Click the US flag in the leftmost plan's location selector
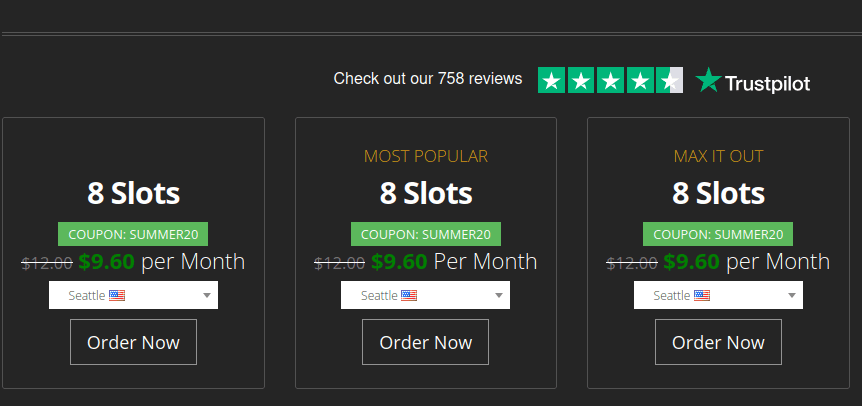This screenshot has width=862, height=406. (117, 296)
